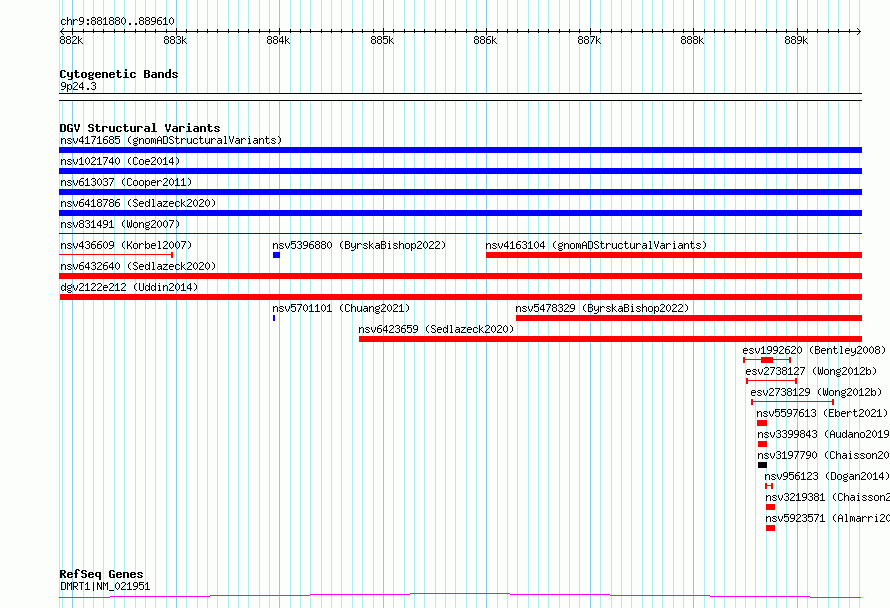Click the nsv4163104 gnomADStructuralVariants label
Viewport: 890px width, 608px height.
(597, 245)
